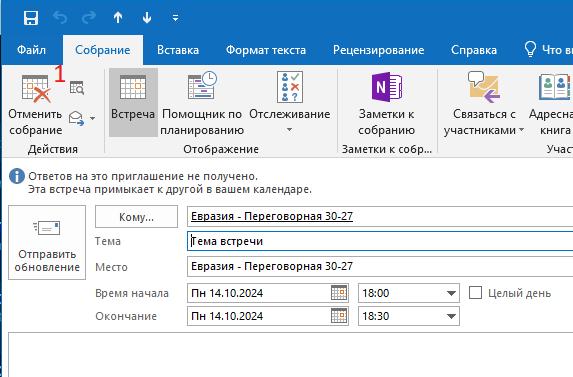Expand the end time 18:30 dropdown
573x377 pixels.
coord(451,316)
